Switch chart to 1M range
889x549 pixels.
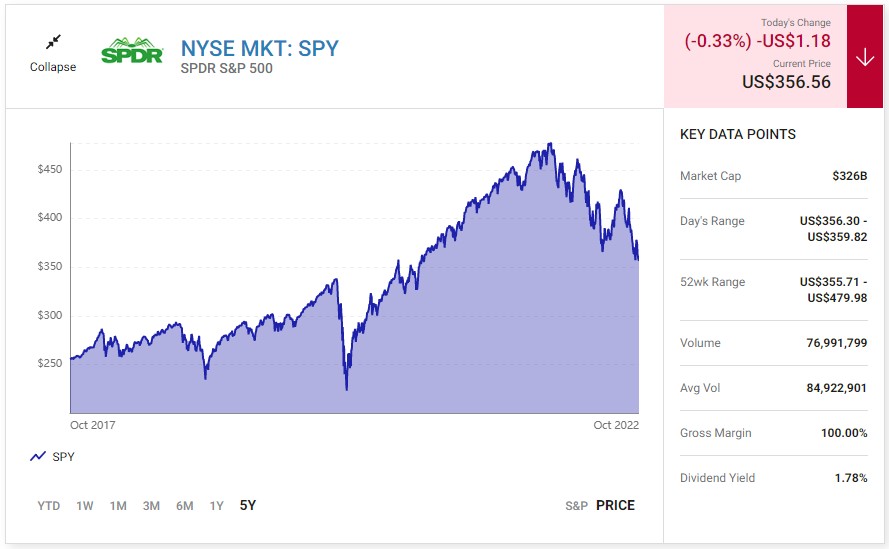(x=118, y=506)
